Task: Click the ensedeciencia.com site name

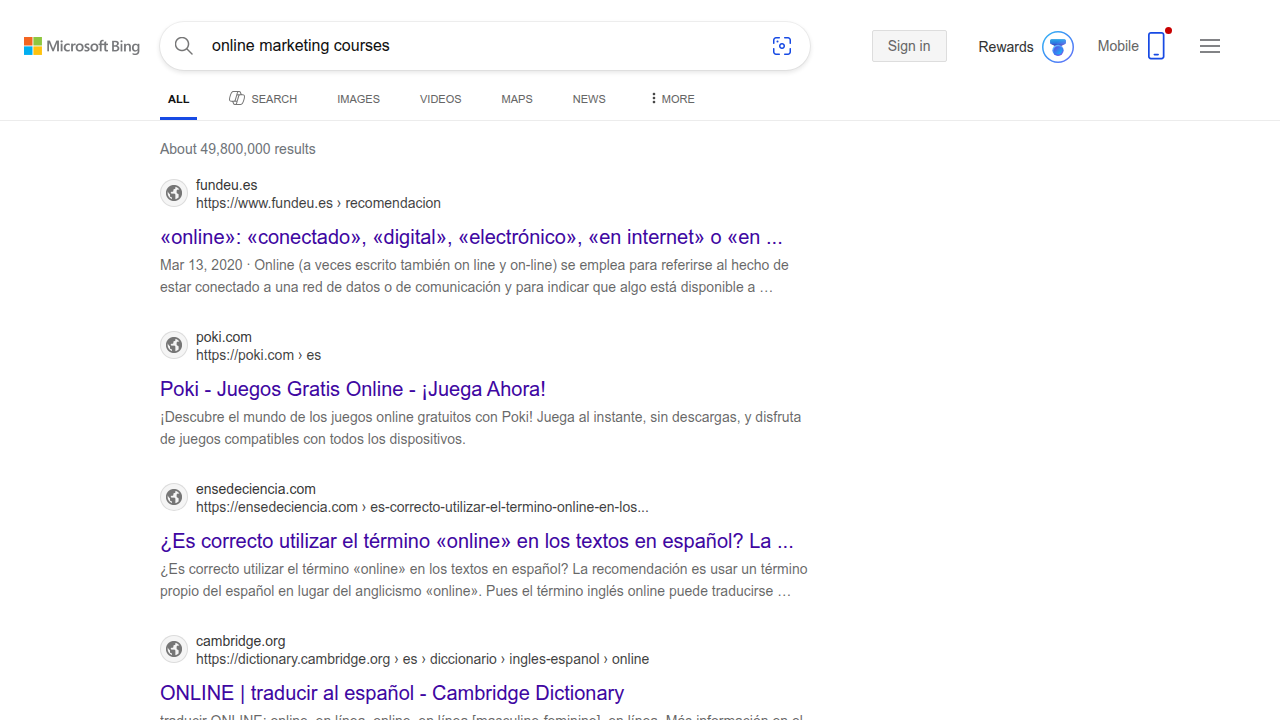Action: (x=256, y=489)
